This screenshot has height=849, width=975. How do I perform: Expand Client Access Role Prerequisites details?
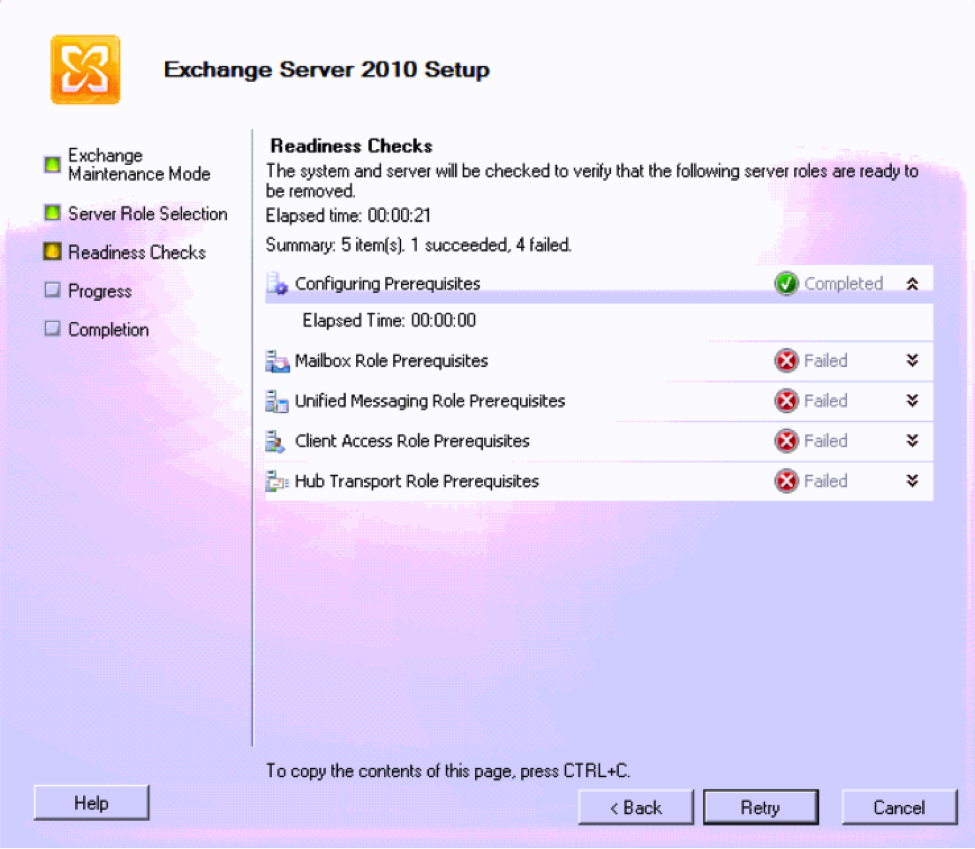pyautogui.click(x=912, y=441)
